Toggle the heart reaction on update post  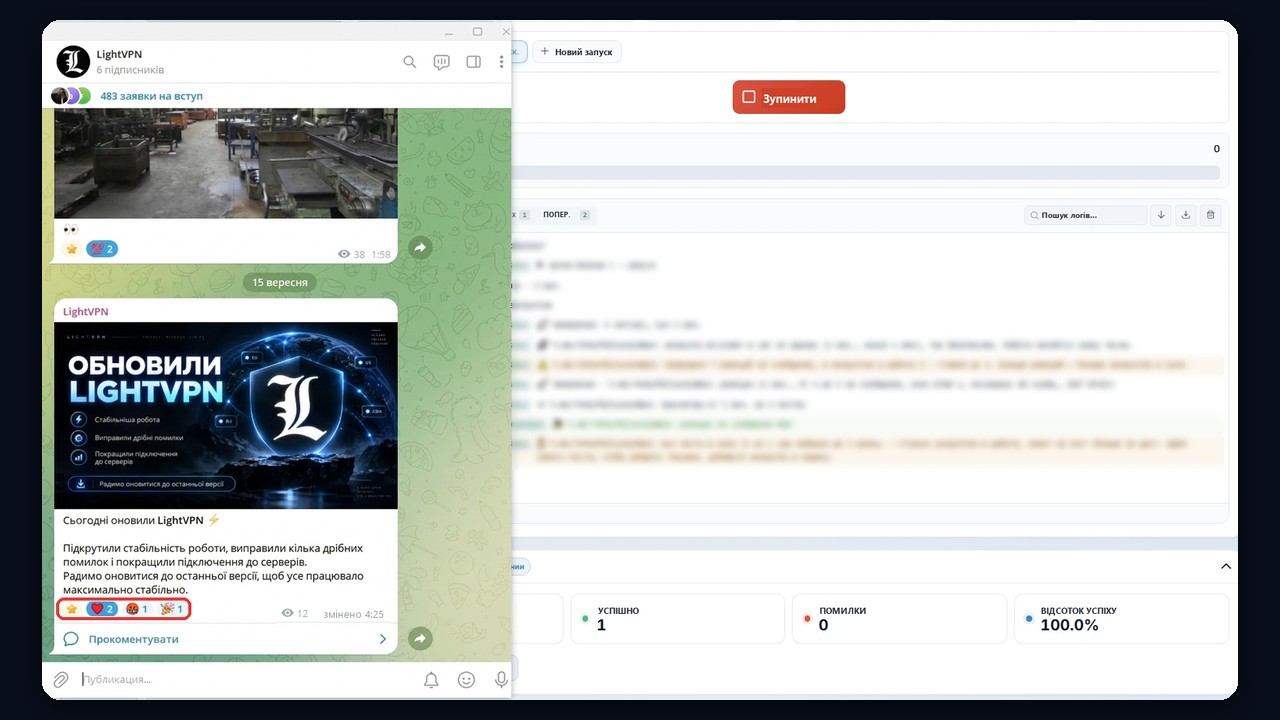coord(102,609)
